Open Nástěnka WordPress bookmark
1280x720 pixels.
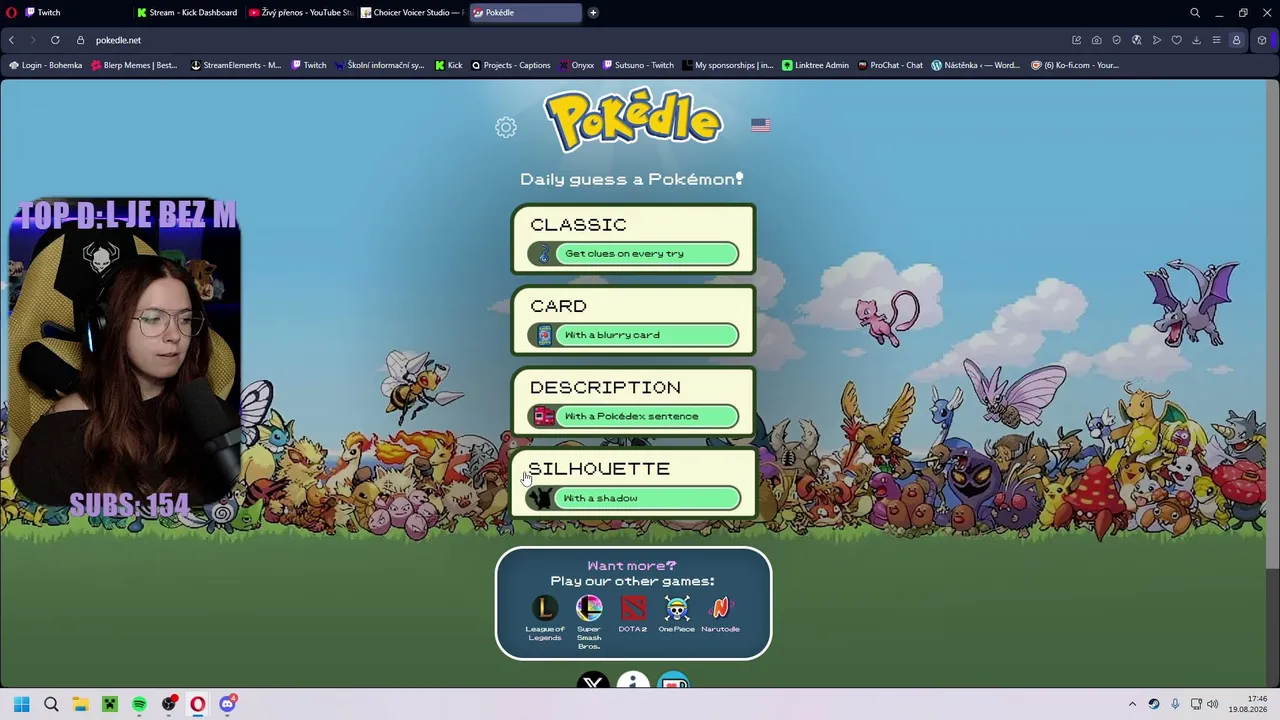[975, 65]
